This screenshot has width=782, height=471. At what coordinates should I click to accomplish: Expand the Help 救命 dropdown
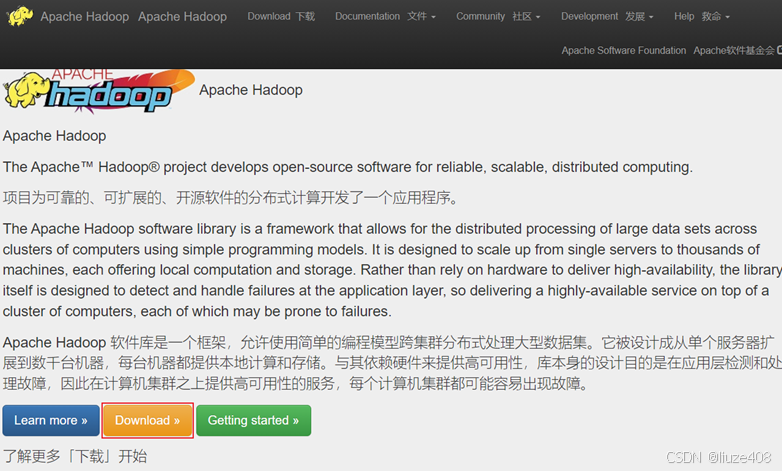(x=702, y=16)
